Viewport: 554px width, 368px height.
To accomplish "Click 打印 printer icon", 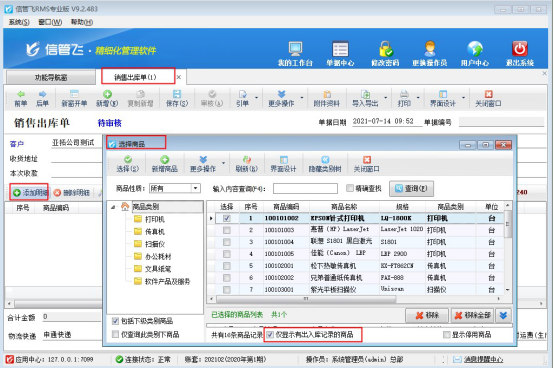I will [x=404, y=94].
